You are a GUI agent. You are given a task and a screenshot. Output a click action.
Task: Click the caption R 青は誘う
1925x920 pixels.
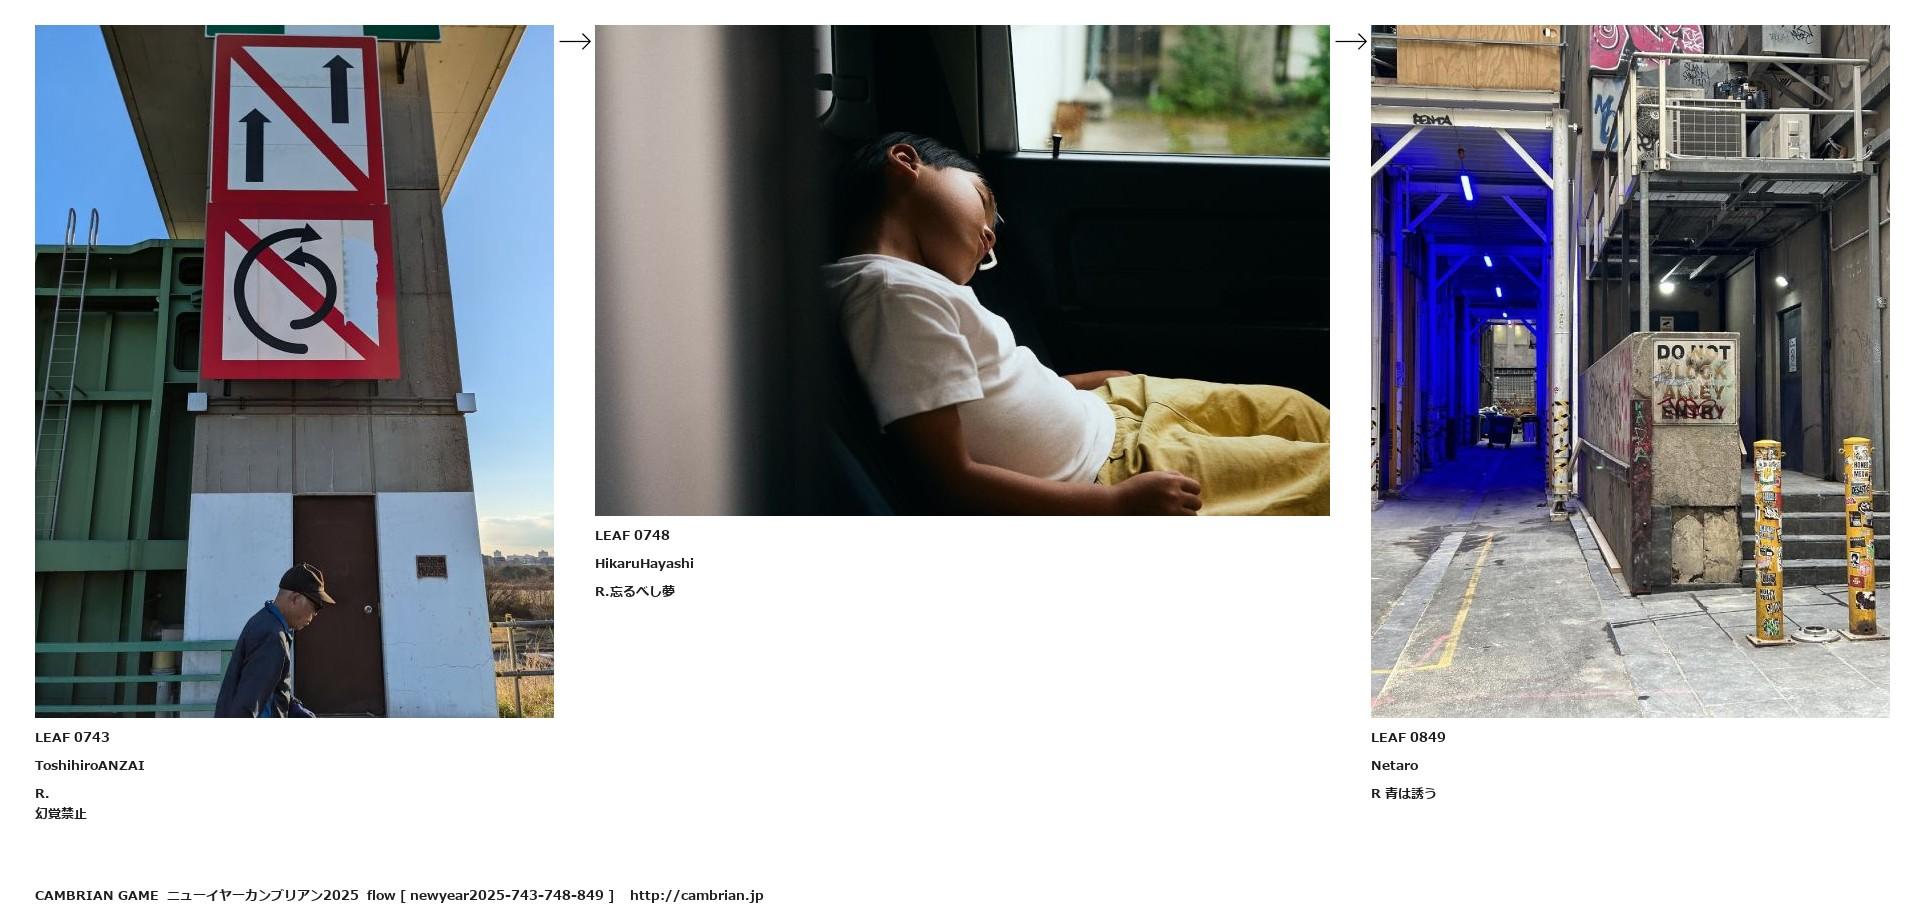[1404, 793]
